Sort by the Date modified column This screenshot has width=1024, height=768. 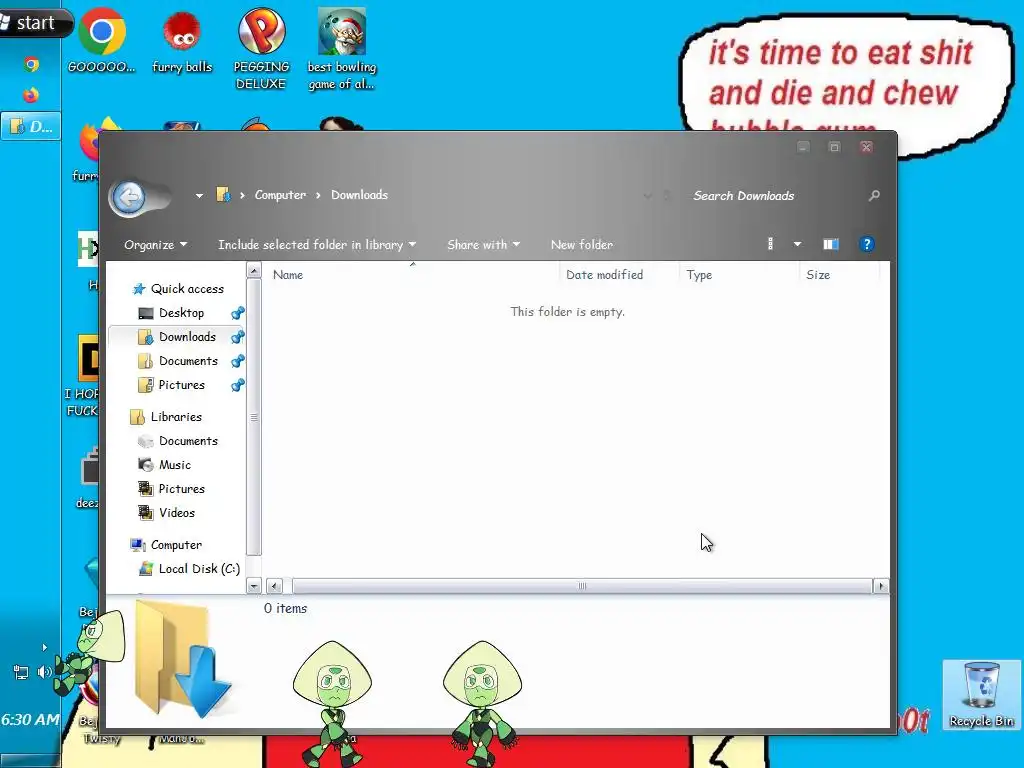619,275
